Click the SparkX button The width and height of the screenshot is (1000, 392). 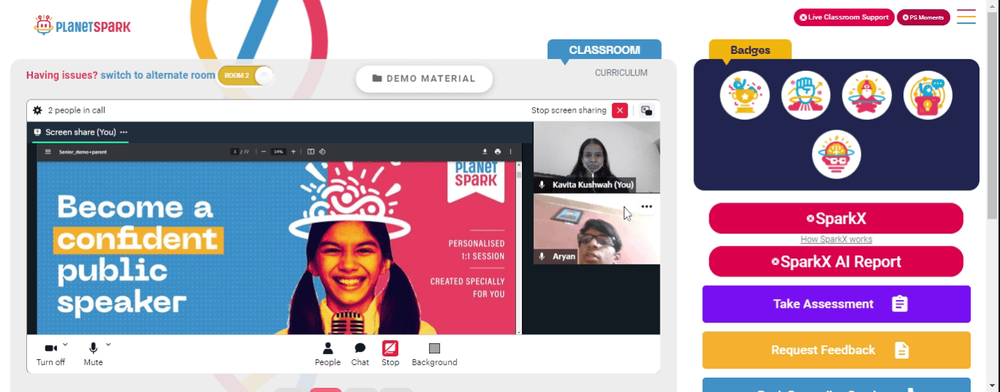coord(836,219)
